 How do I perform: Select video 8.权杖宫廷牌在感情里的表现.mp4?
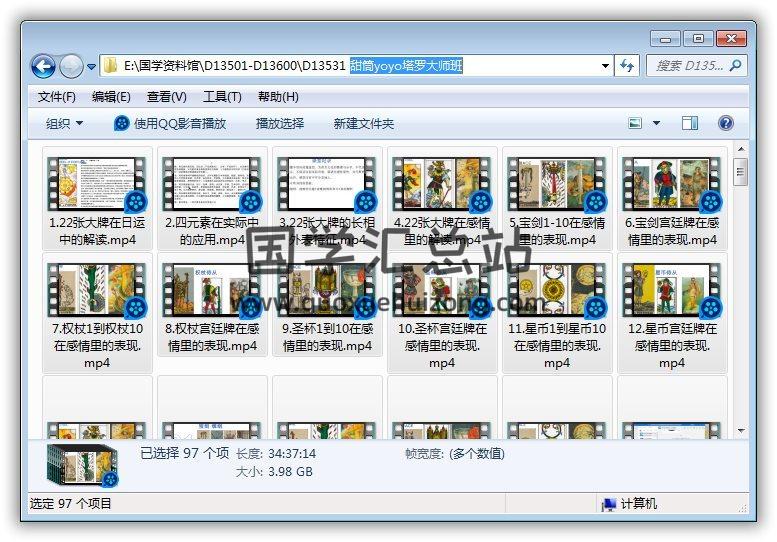click(x=212, y=304)
